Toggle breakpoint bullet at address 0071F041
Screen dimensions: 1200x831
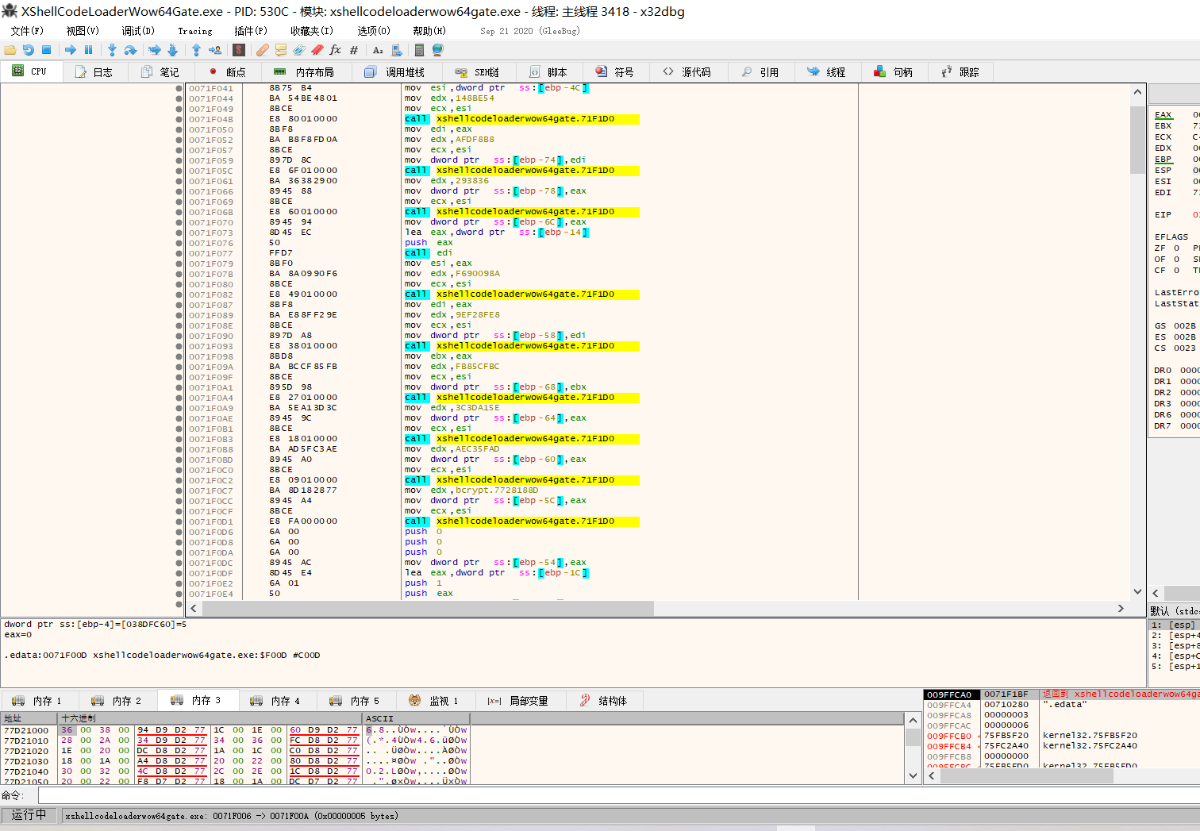coord(179,88)
